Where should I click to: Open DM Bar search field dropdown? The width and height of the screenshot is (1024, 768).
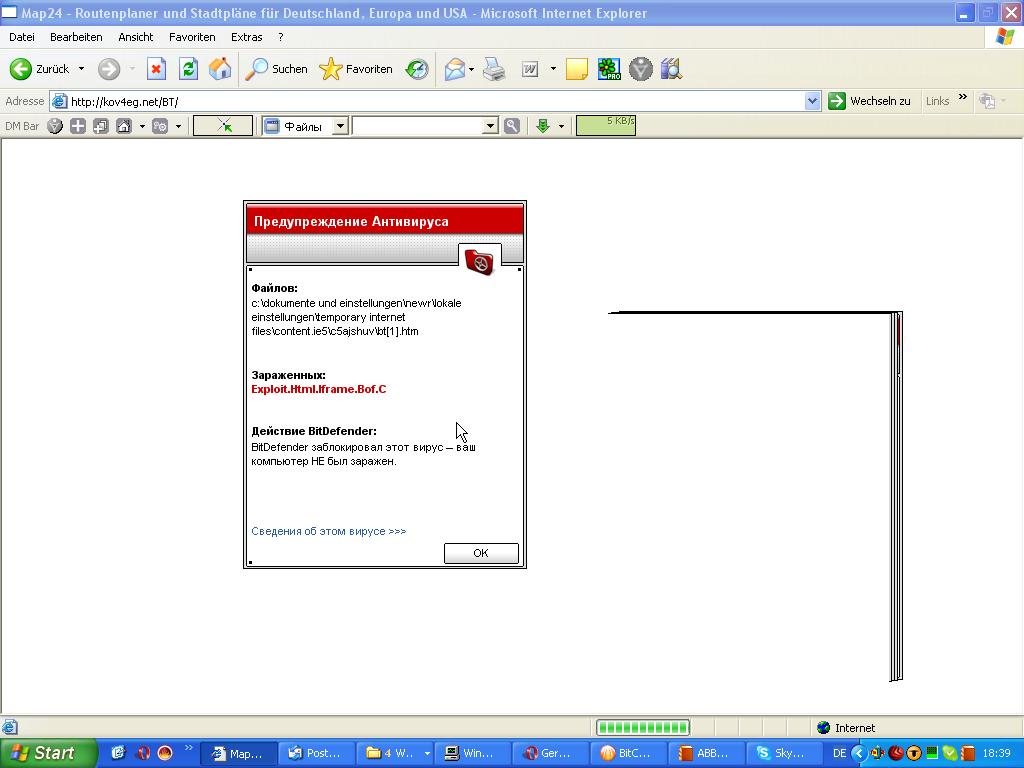coord(490,126)
